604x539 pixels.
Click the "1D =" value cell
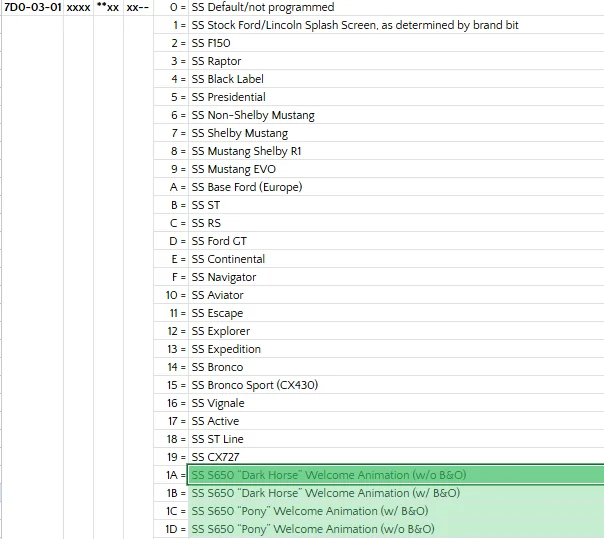pos(171,529)
